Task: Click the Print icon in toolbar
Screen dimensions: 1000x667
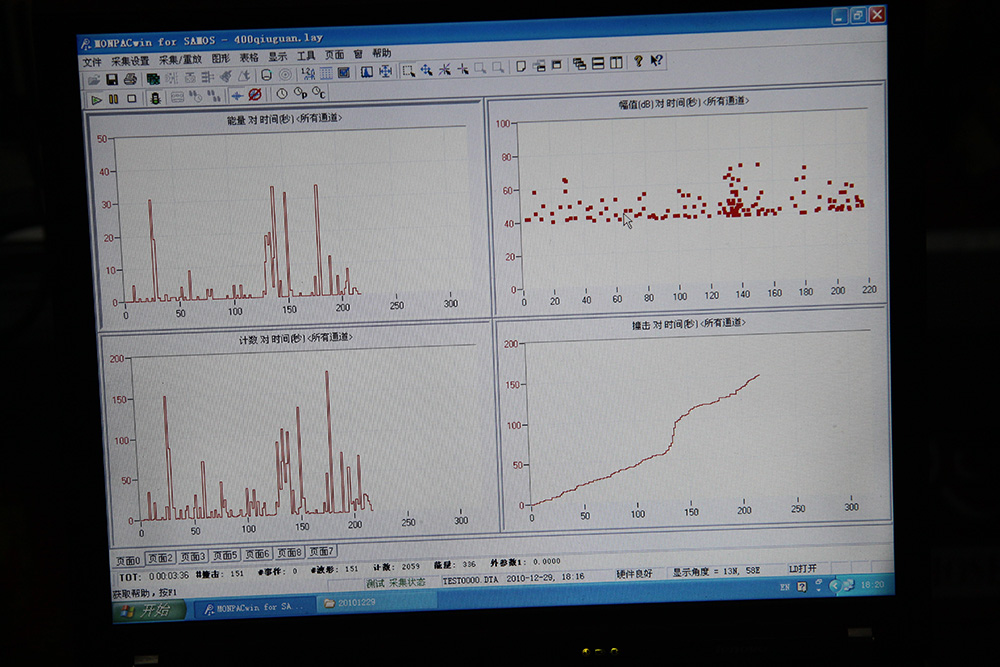Action: click(130, 78)
